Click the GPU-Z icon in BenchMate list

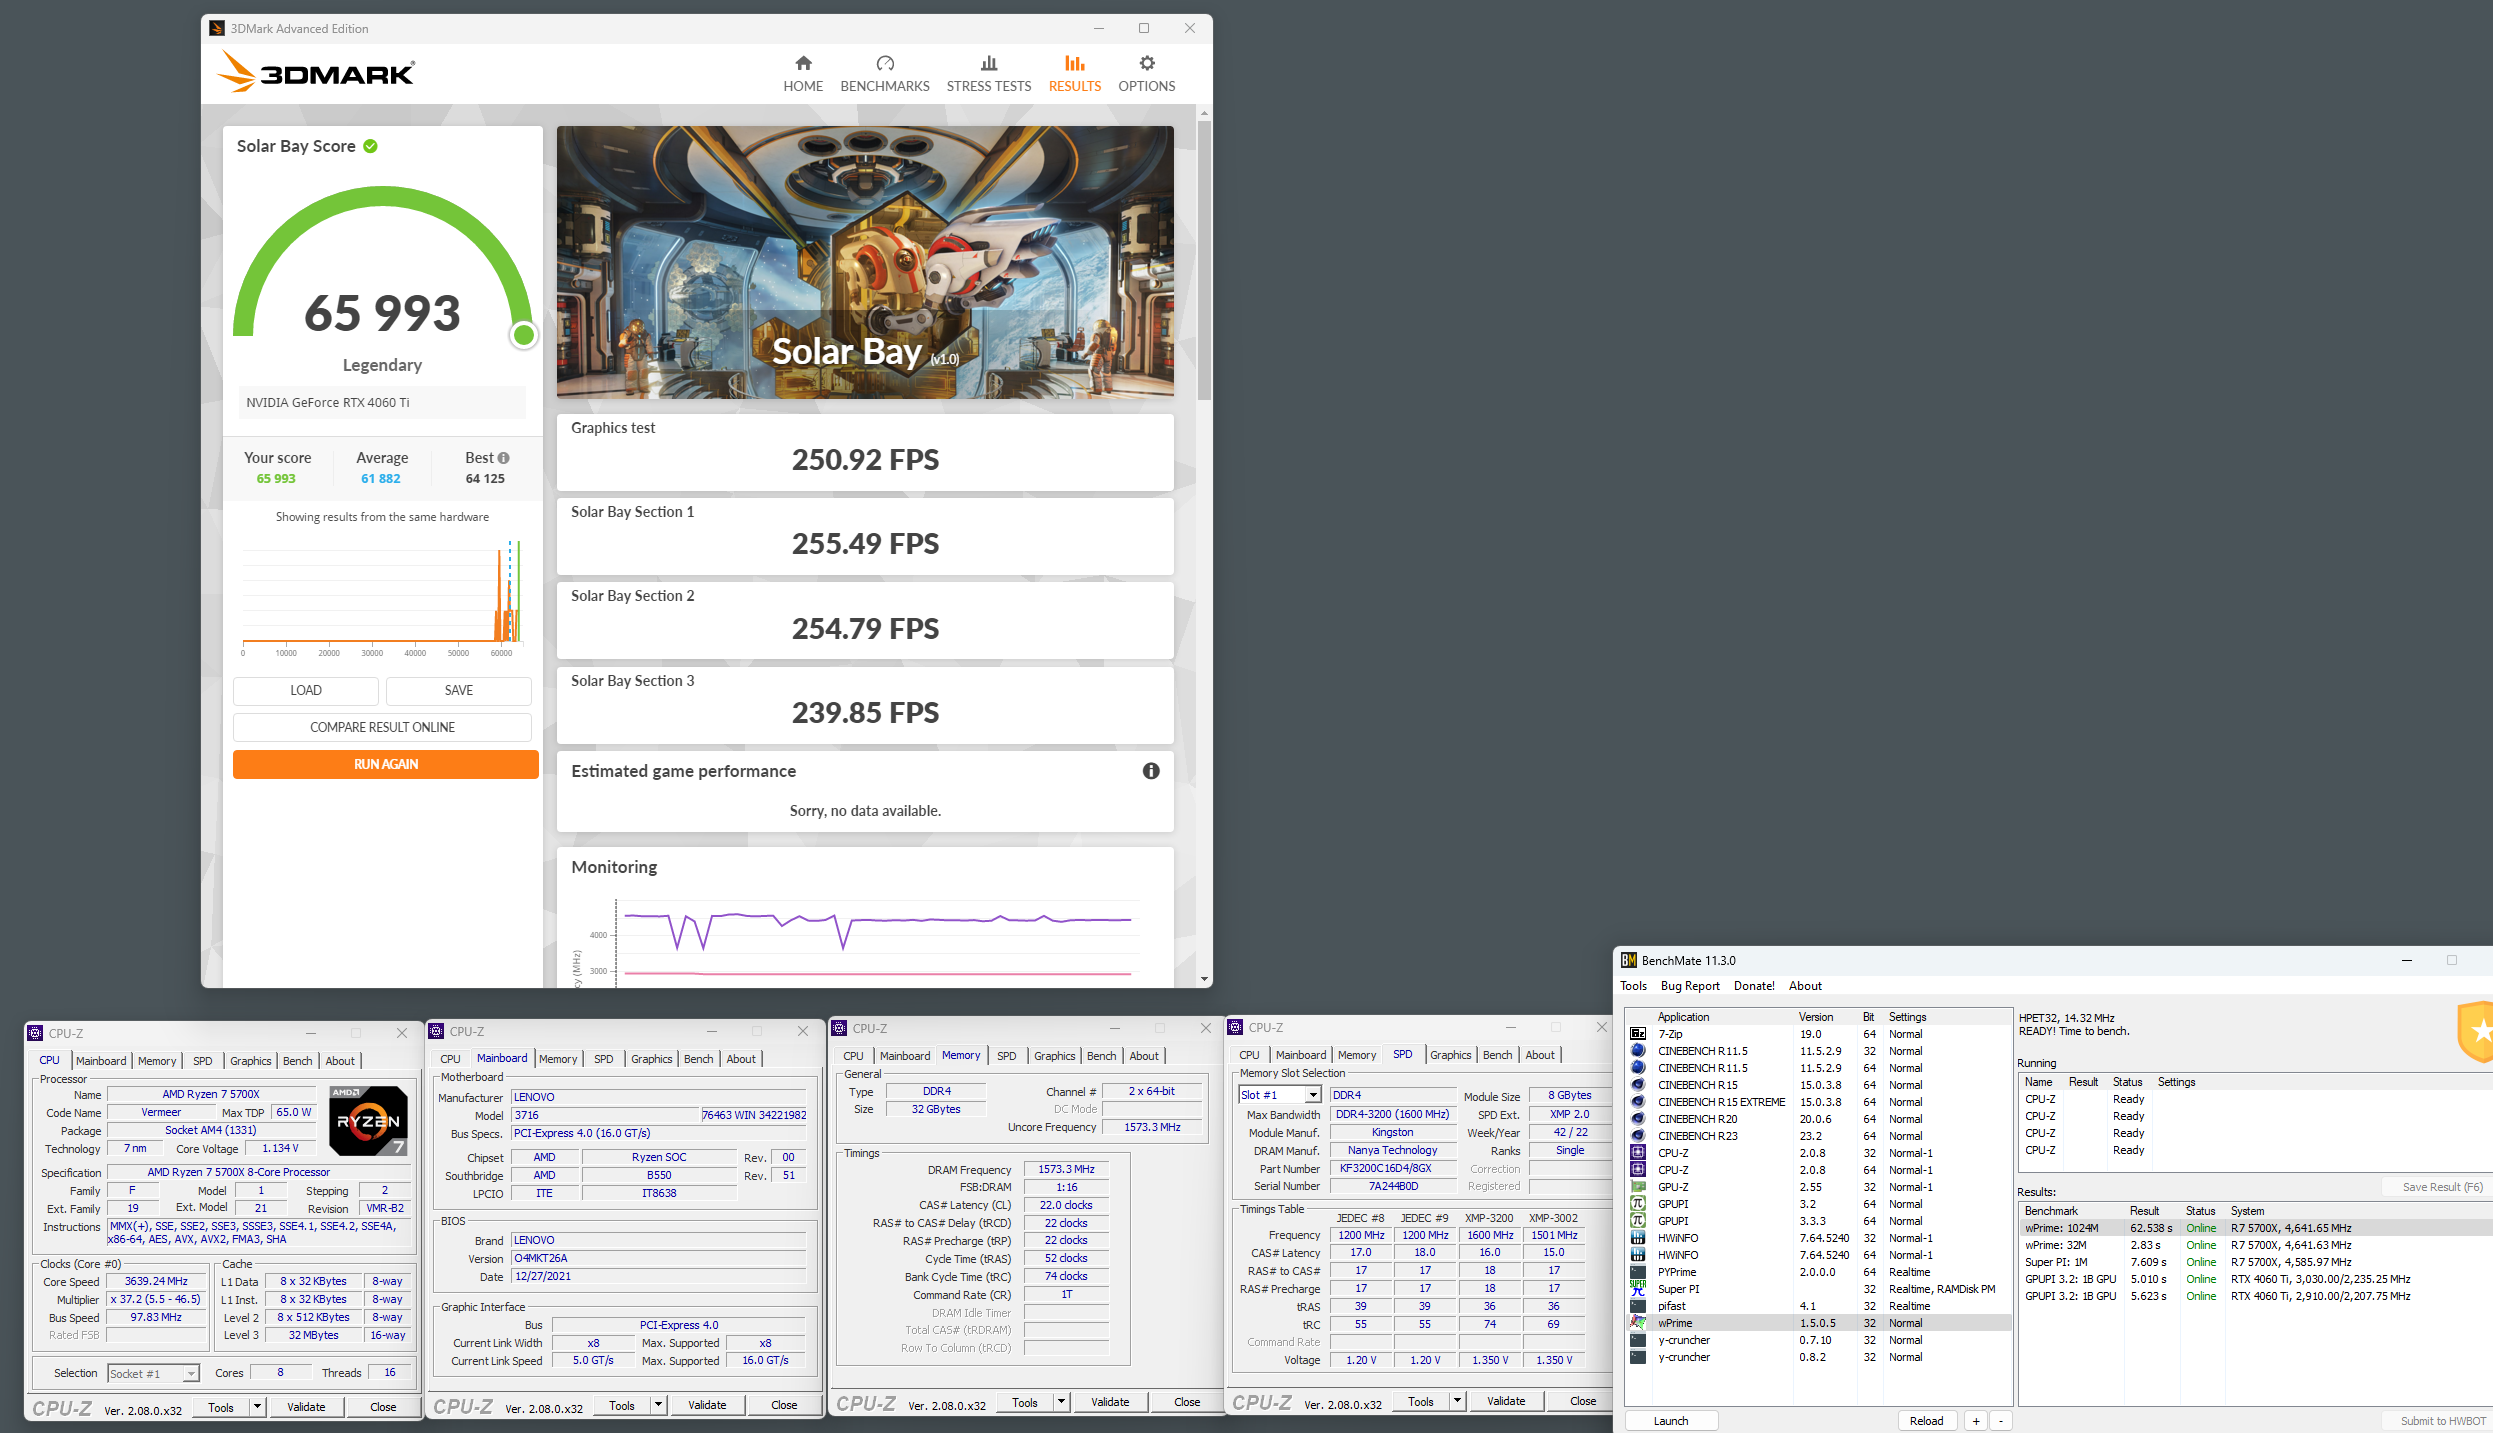pyautogui.click(x=1638, y=1187)
